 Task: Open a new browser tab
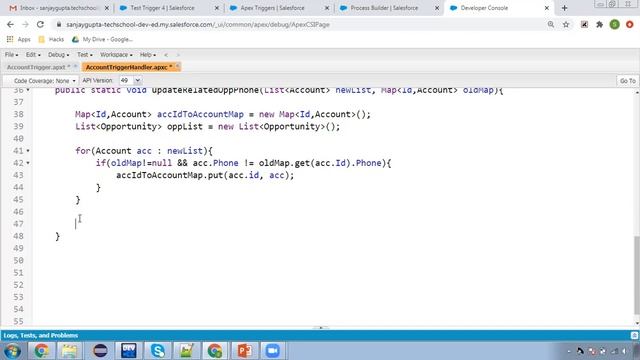coord(564,8)
